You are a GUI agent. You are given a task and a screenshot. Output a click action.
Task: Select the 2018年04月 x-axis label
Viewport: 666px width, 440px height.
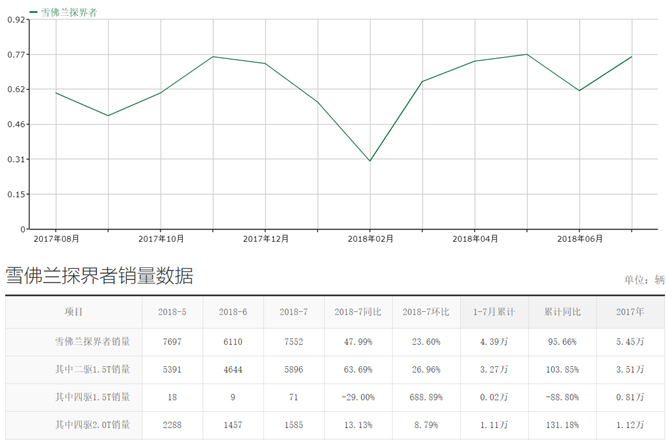point(475,239)
